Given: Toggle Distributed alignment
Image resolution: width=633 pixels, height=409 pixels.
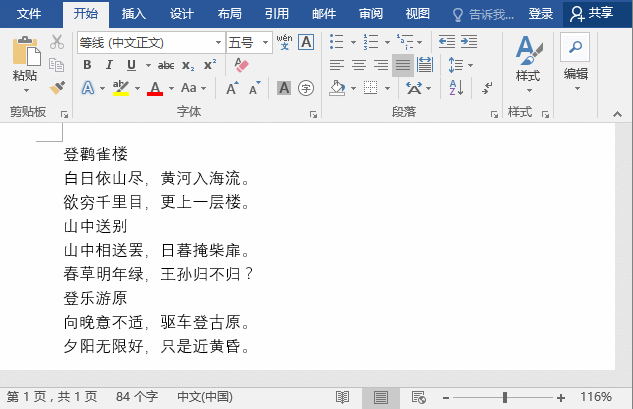Looking at the screenshot, I should [425, 65].
